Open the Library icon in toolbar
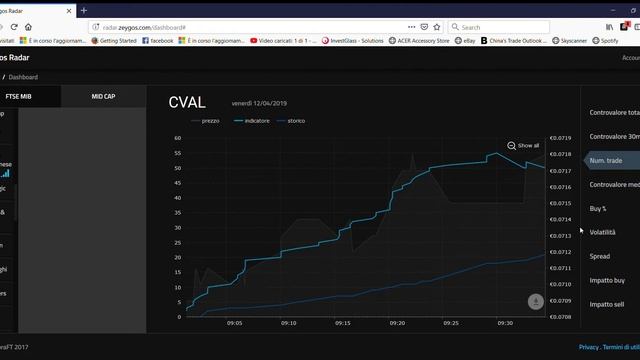 (x=609, y=27)
